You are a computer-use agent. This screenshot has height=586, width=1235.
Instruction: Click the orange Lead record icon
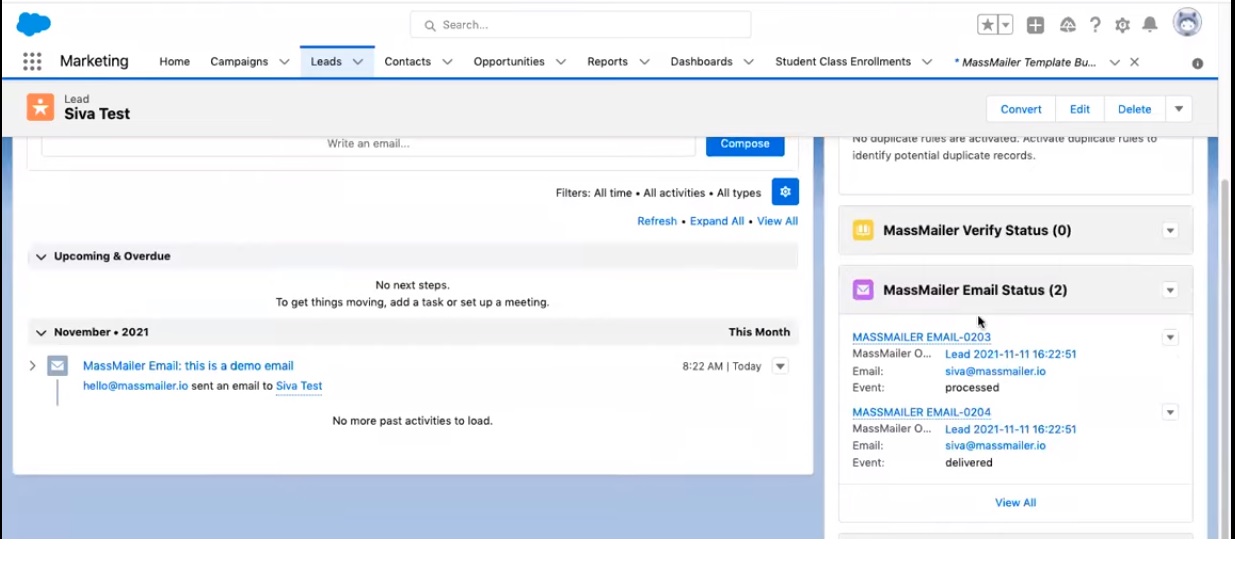tap(40, 107)
